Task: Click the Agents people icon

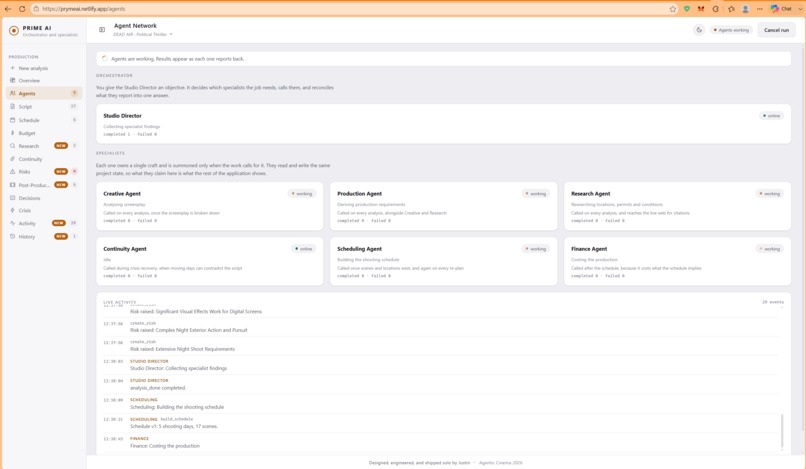Action: tap(12, 93)
